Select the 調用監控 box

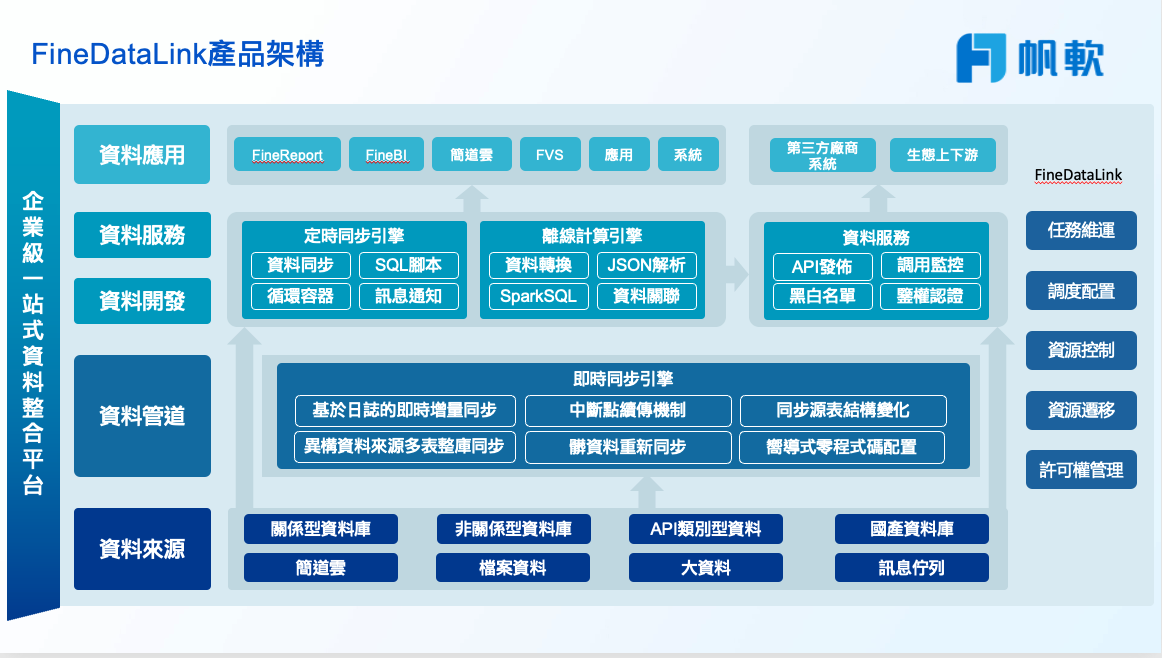(x=931, y=265)
